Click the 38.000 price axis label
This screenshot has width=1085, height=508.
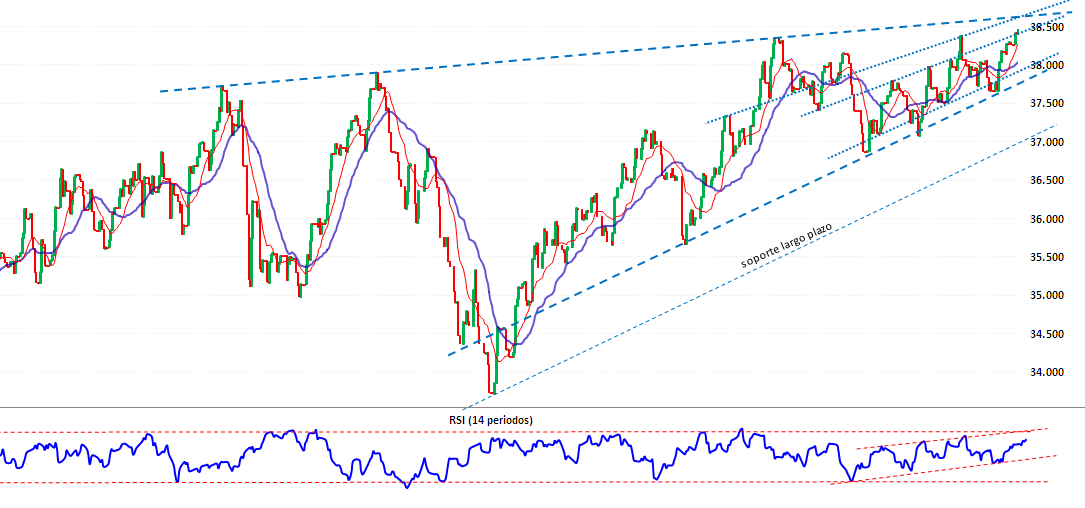click(1046, 65)
